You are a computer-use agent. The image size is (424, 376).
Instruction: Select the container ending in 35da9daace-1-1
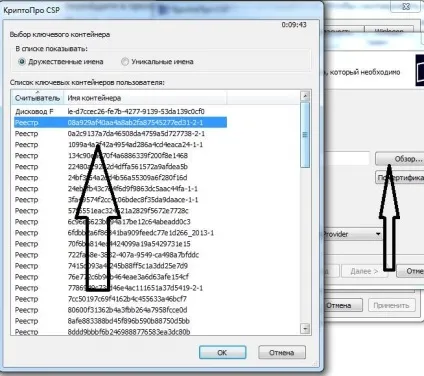pos(120,199)
